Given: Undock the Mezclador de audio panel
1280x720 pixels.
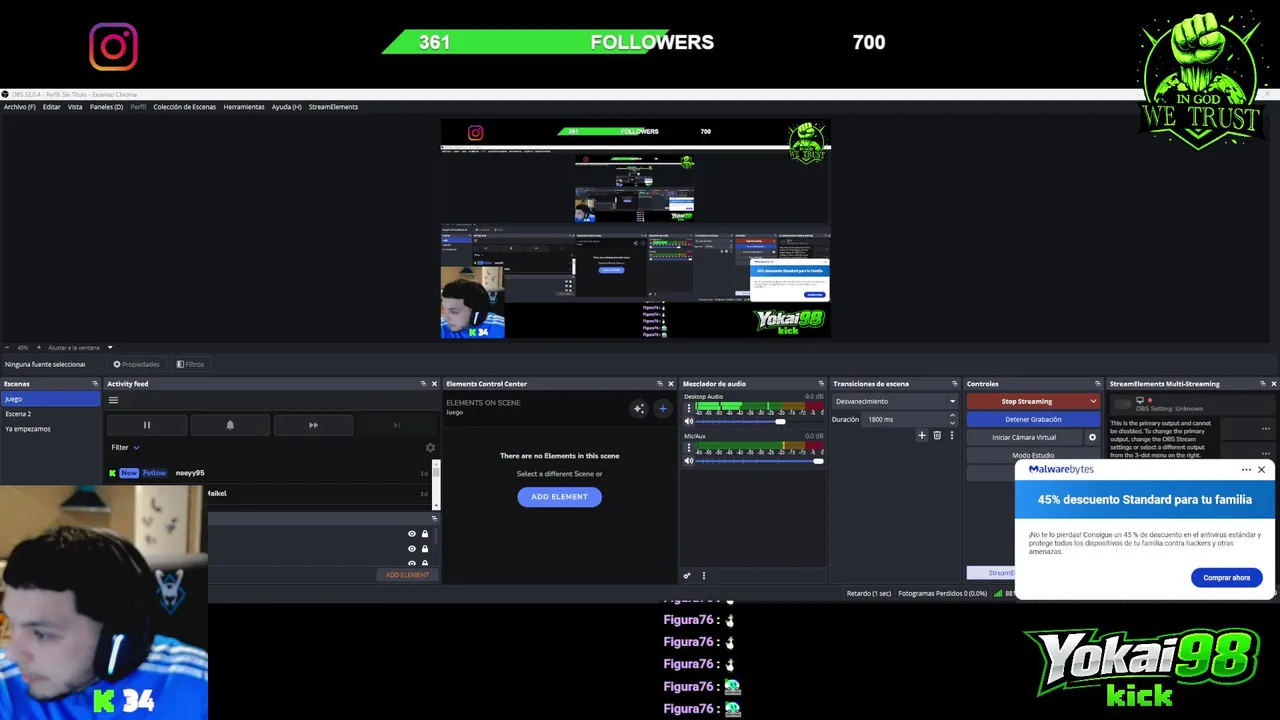Looking at the screenshot, I should (822, 384).
